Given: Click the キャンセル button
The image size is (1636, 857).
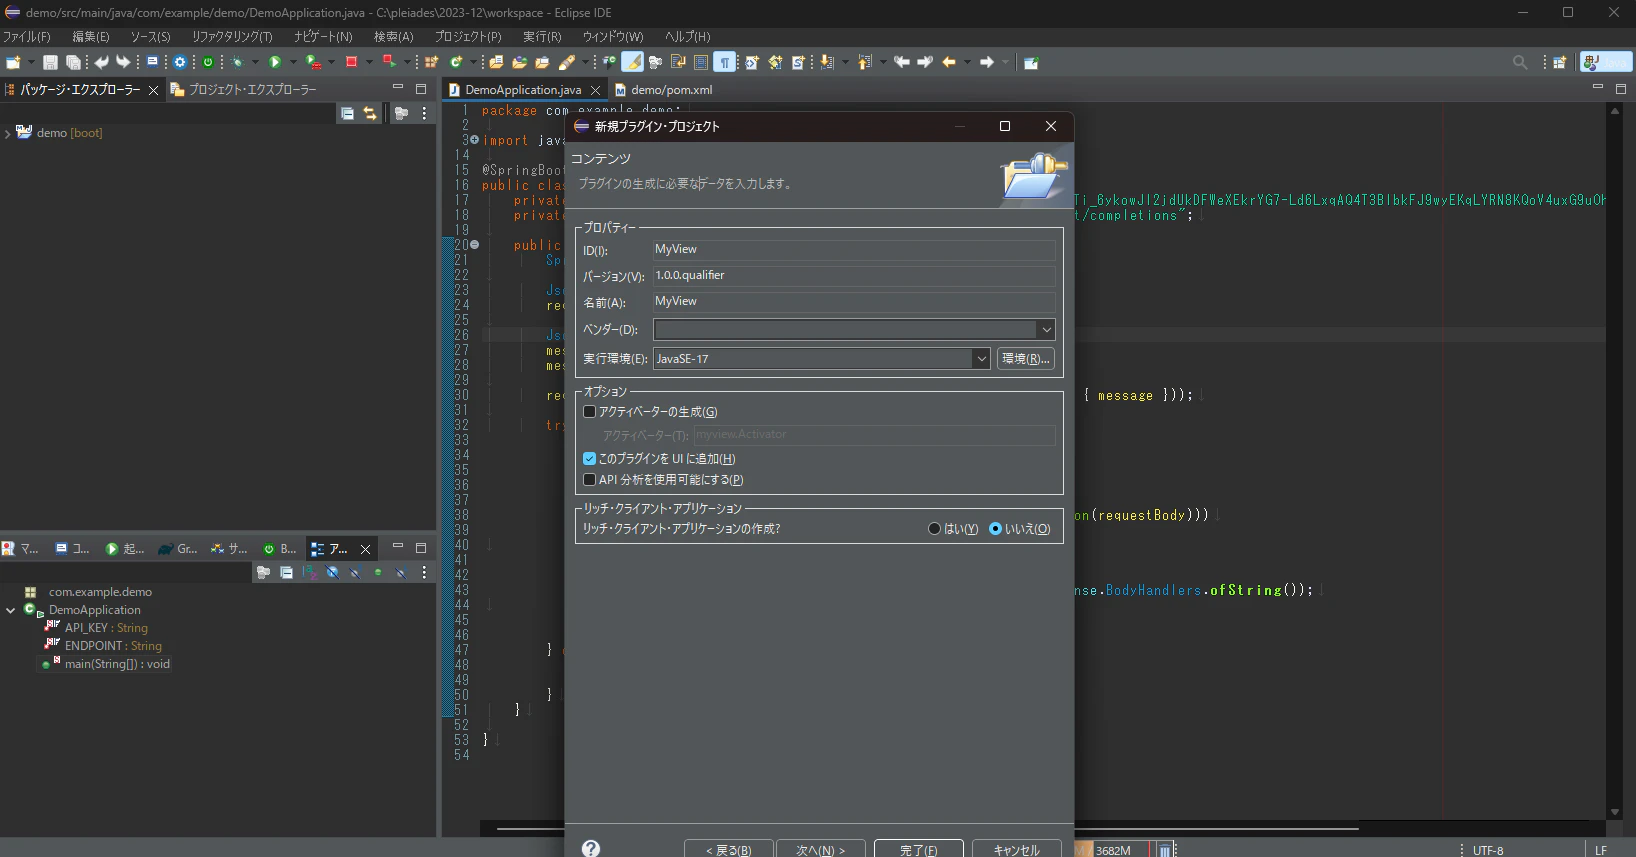Looking at the screenshot, I should 1016,850.
